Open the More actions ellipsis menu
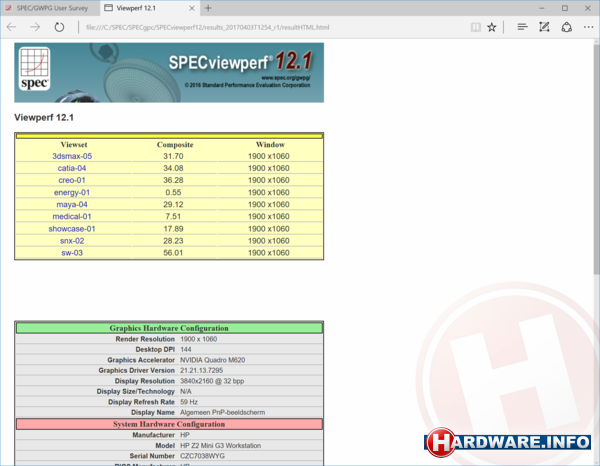Screen dimensions: 600x466 tap(589, 27)
